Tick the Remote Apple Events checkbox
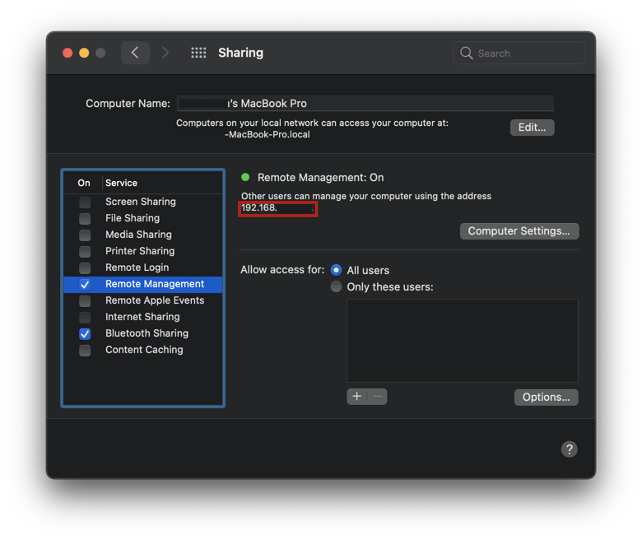 click(85, 301)
